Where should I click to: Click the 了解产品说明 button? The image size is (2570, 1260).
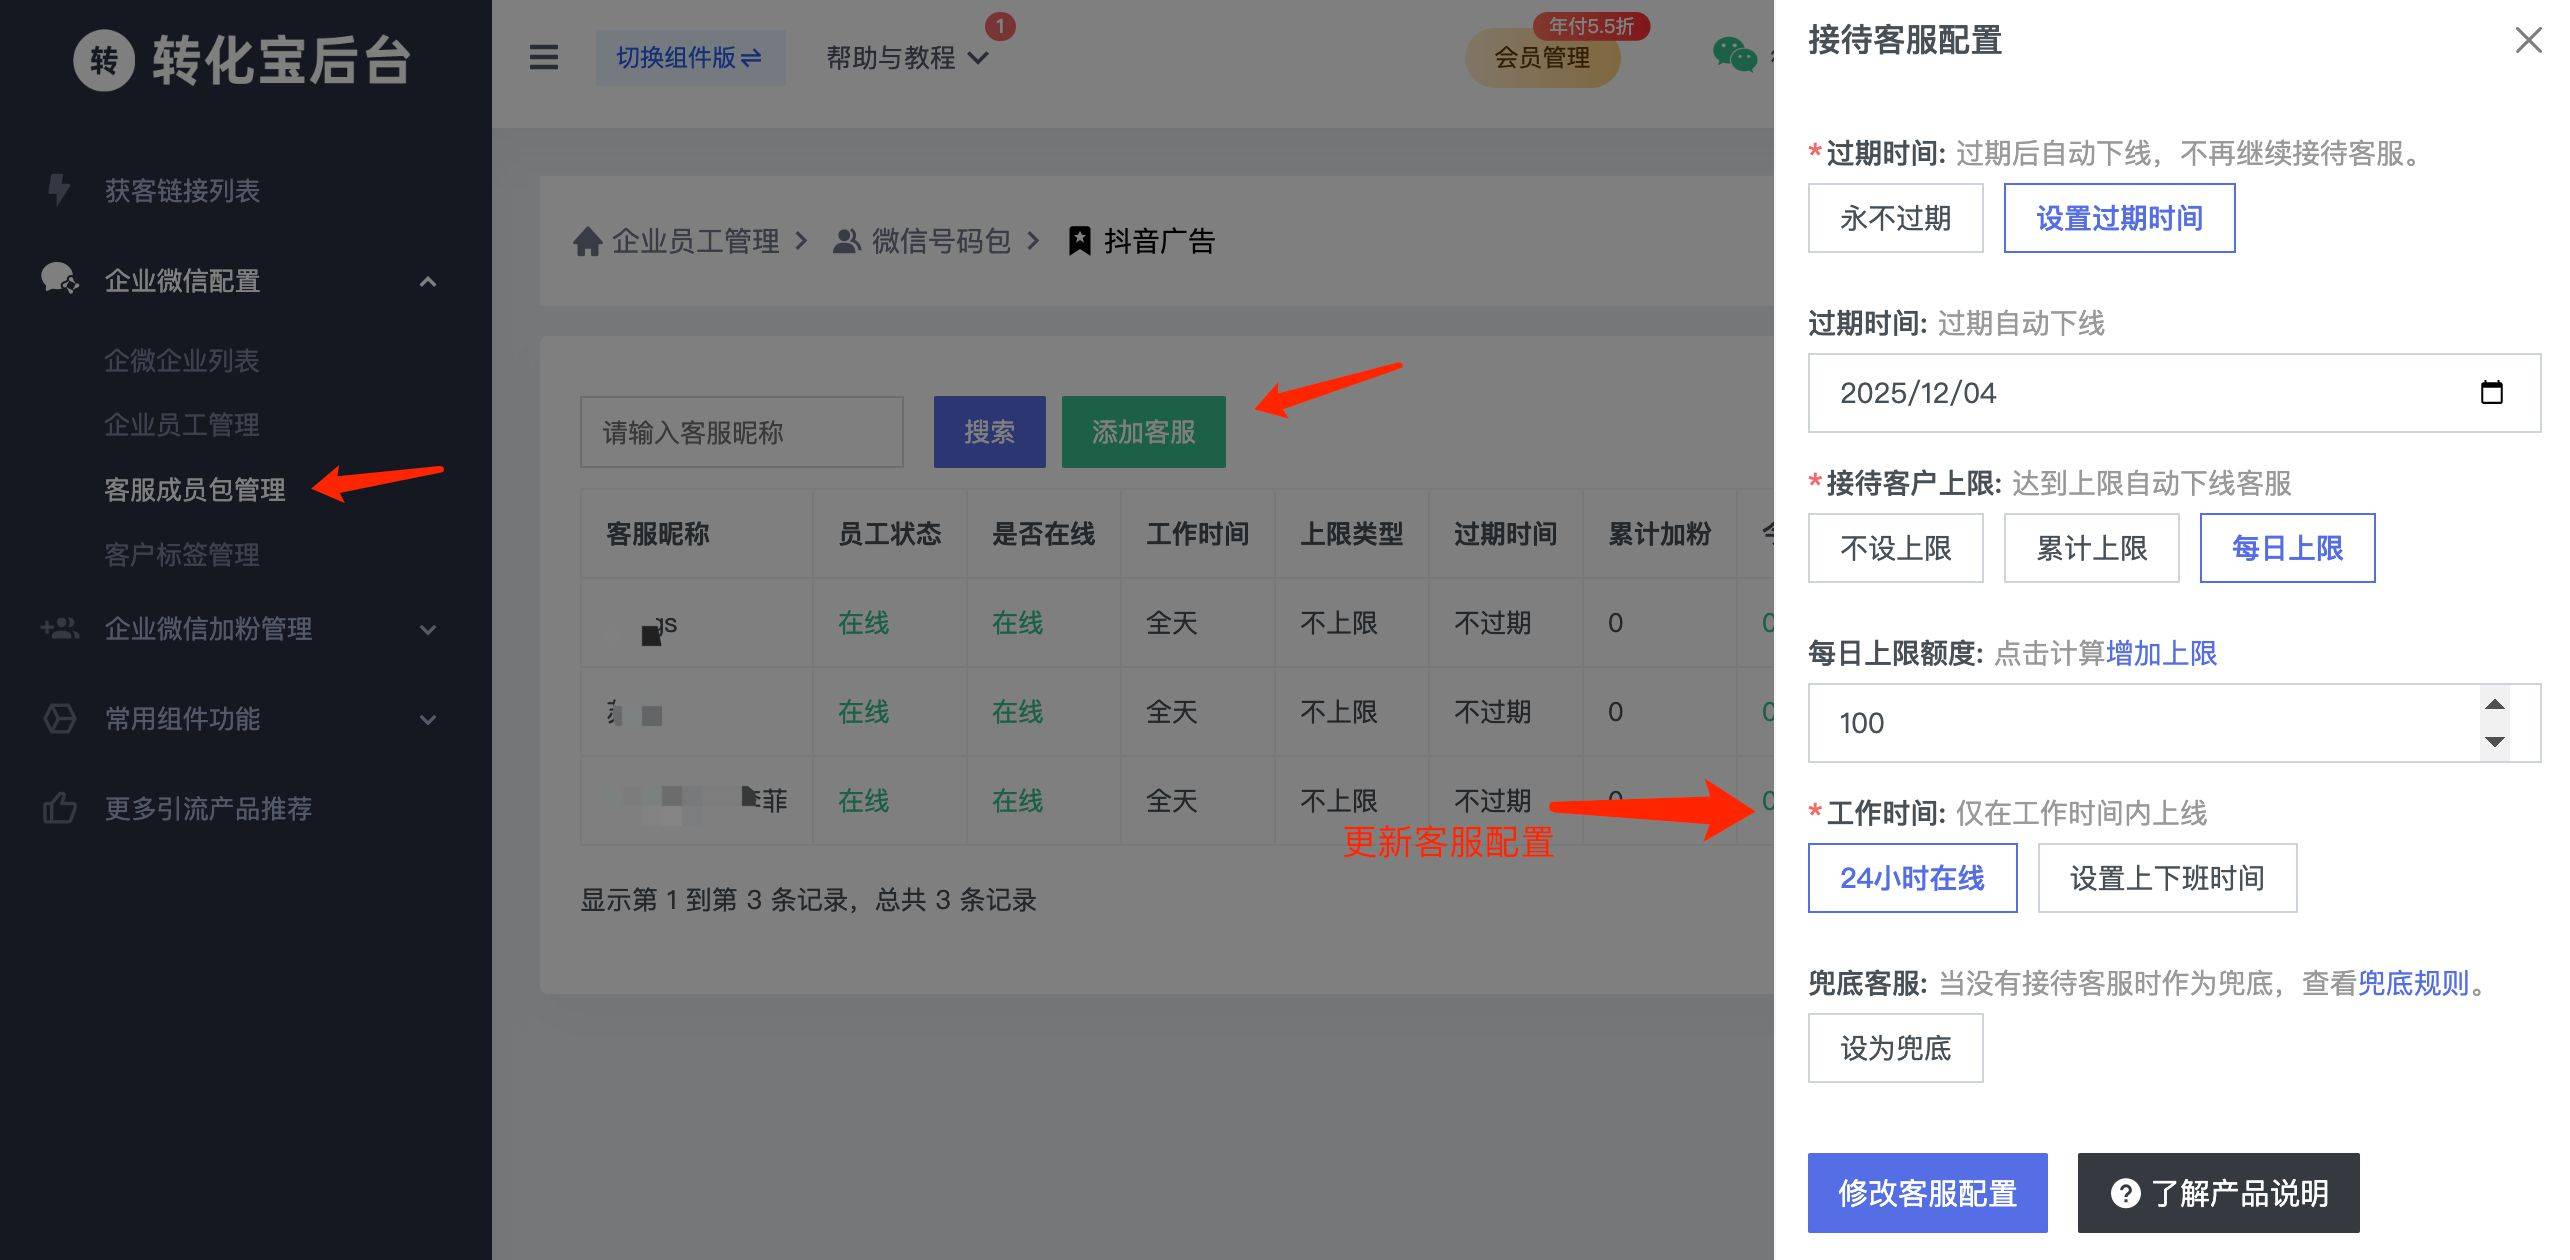tap(2218, 1193)
